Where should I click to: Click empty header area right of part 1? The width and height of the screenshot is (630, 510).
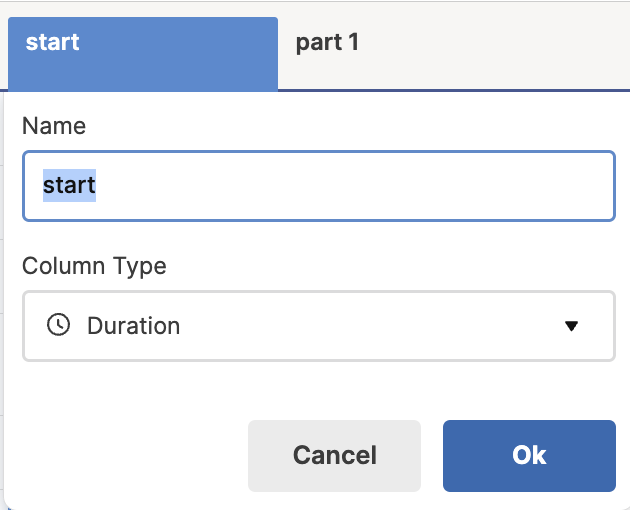coord(500,45)
